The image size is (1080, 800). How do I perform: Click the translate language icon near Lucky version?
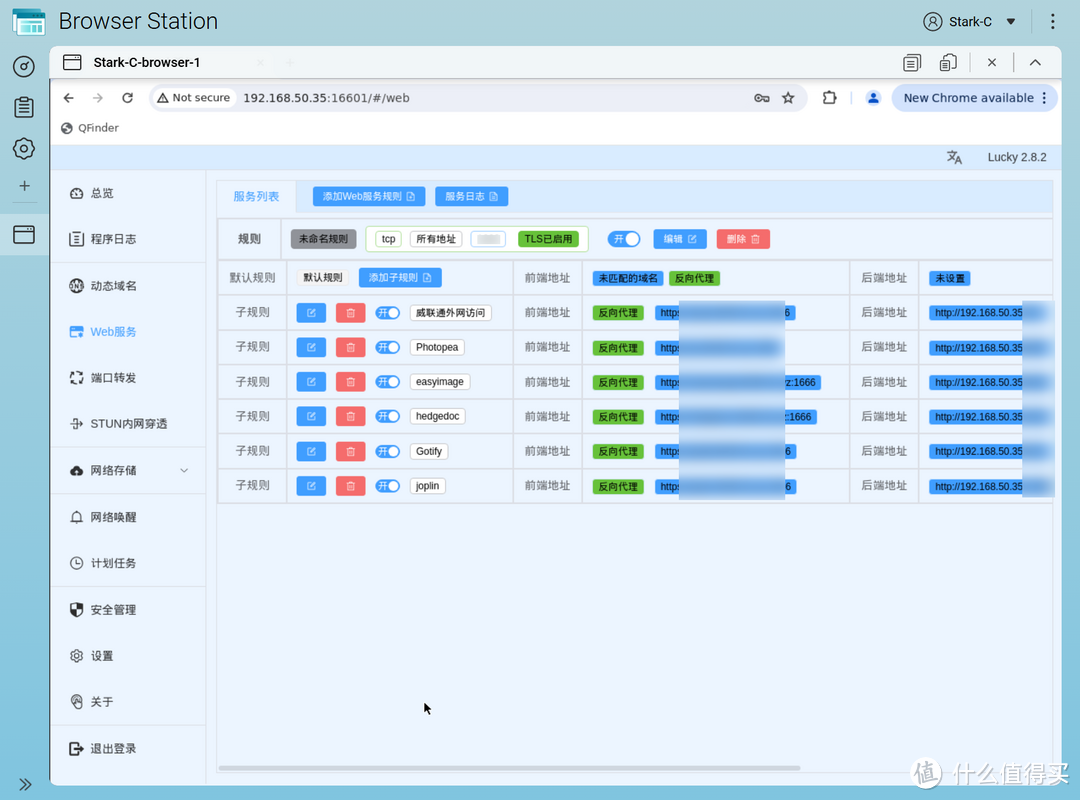coord(954,158)
